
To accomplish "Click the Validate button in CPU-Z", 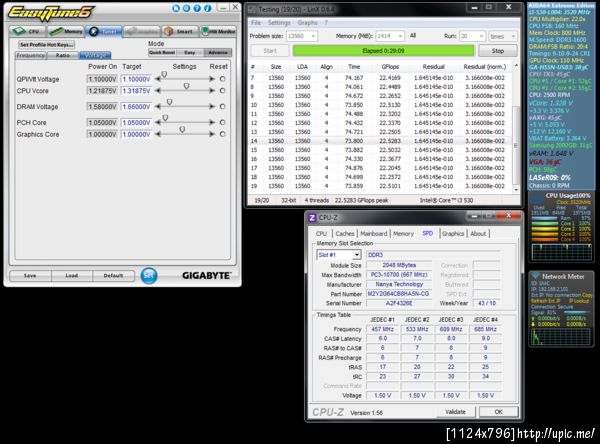I will pyautogui.click(x=455, y=412).
